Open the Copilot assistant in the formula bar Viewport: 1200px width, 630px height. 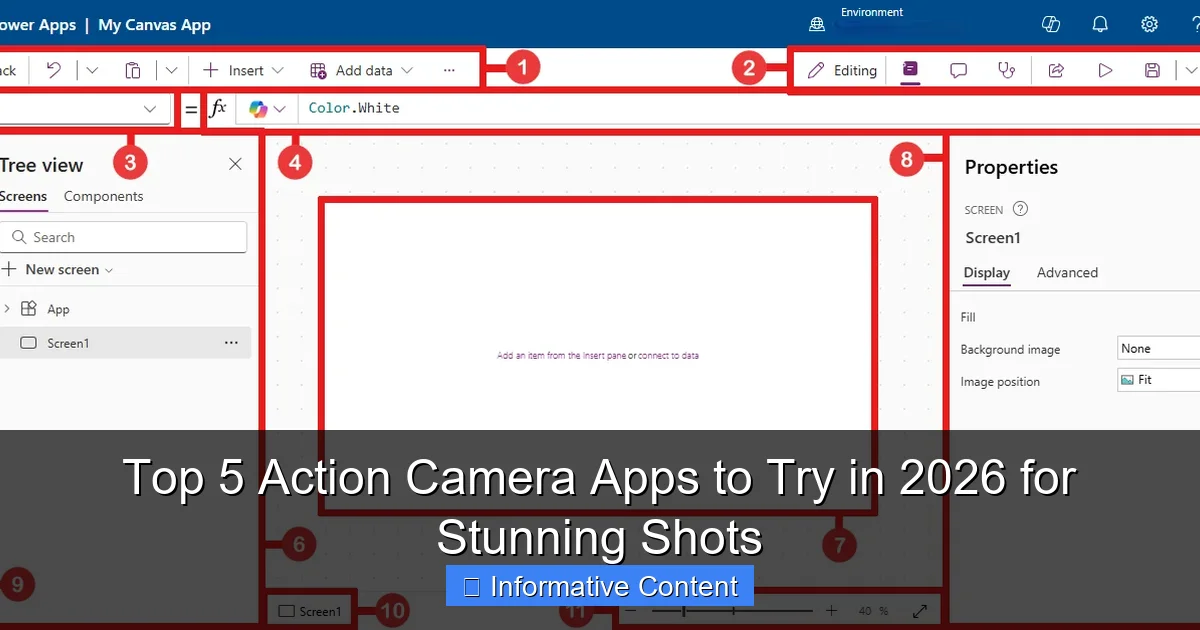(x=259, y=110)
